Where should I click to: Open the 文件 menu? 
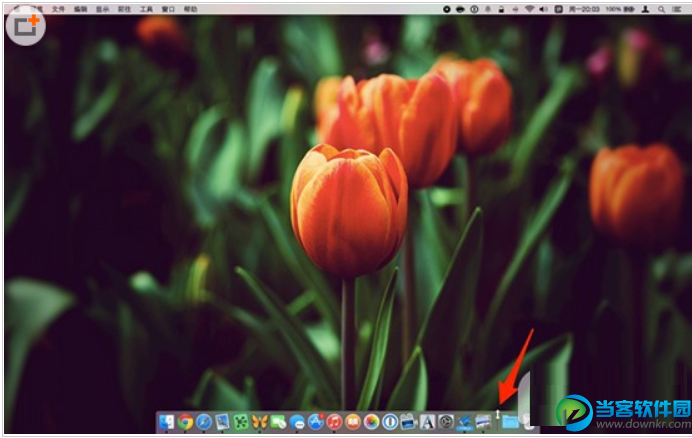click(58, 8)
